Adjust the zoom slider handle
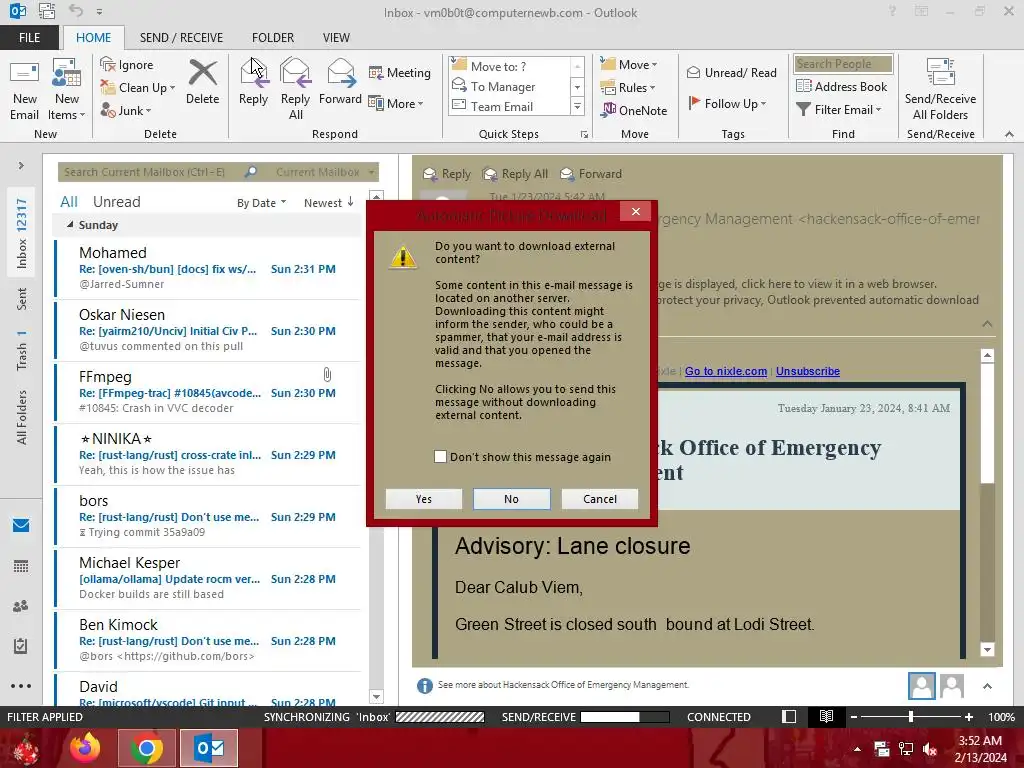This screenshot has width=1024, height=768. pos(910,716)
